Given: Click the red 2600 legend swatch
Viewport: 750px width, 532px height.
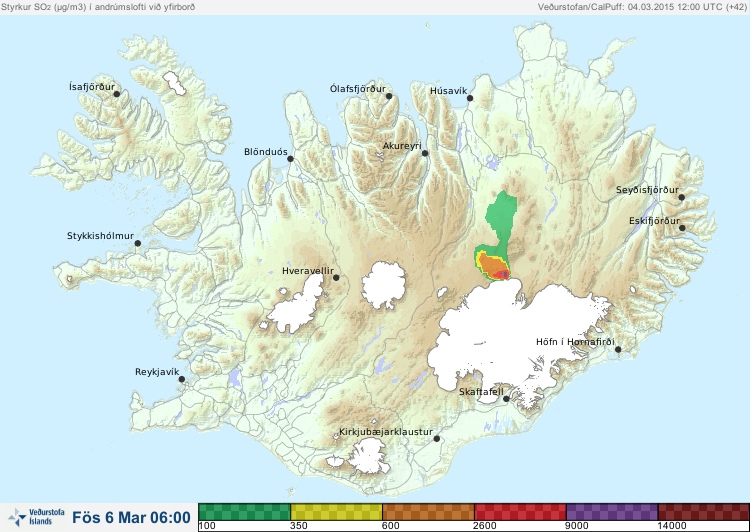Looking at the screenshot, I should coord(520,512).
